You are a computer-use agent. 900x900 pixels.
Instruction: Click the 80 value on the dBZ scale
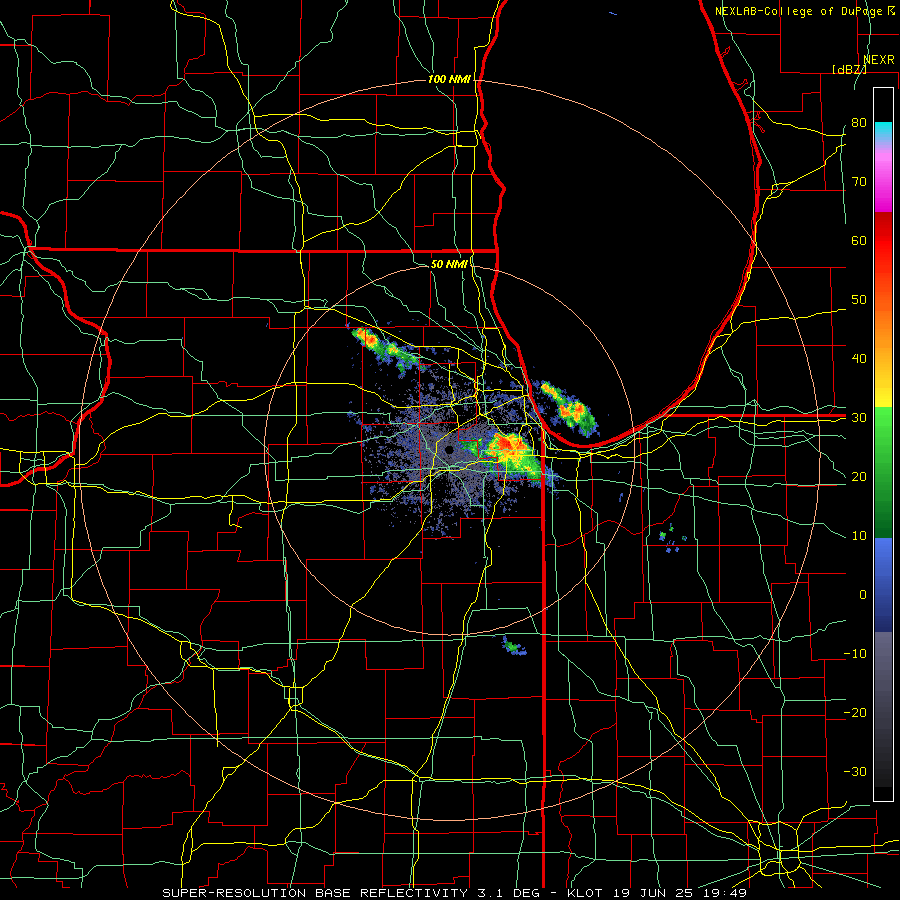859,122
